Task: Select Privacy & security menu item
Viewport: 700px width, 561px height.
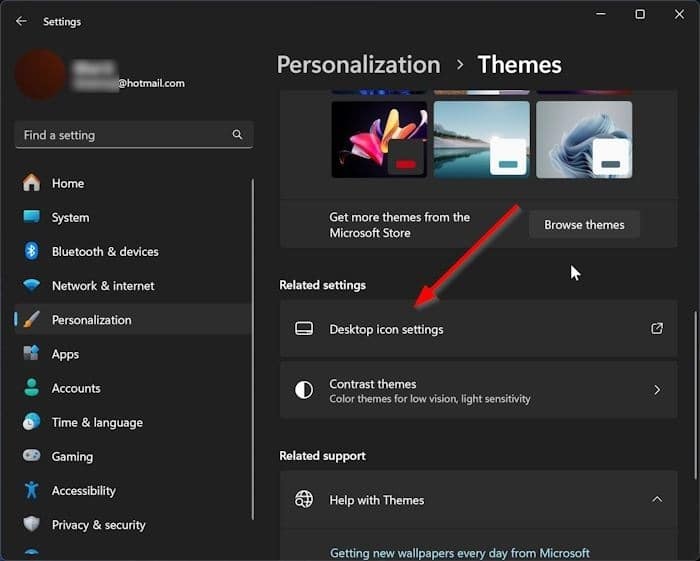Action: (98, 525)
